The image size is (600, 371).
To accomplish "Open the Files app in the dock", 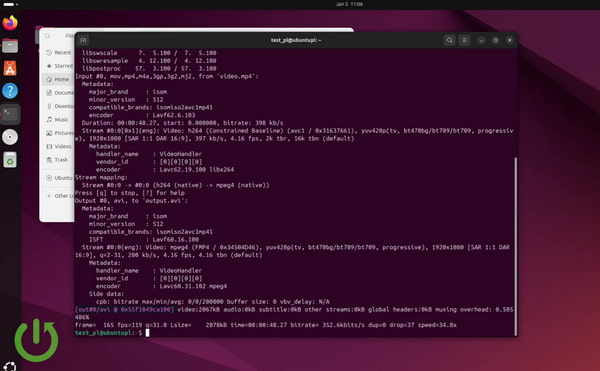I will coord(10,46).
